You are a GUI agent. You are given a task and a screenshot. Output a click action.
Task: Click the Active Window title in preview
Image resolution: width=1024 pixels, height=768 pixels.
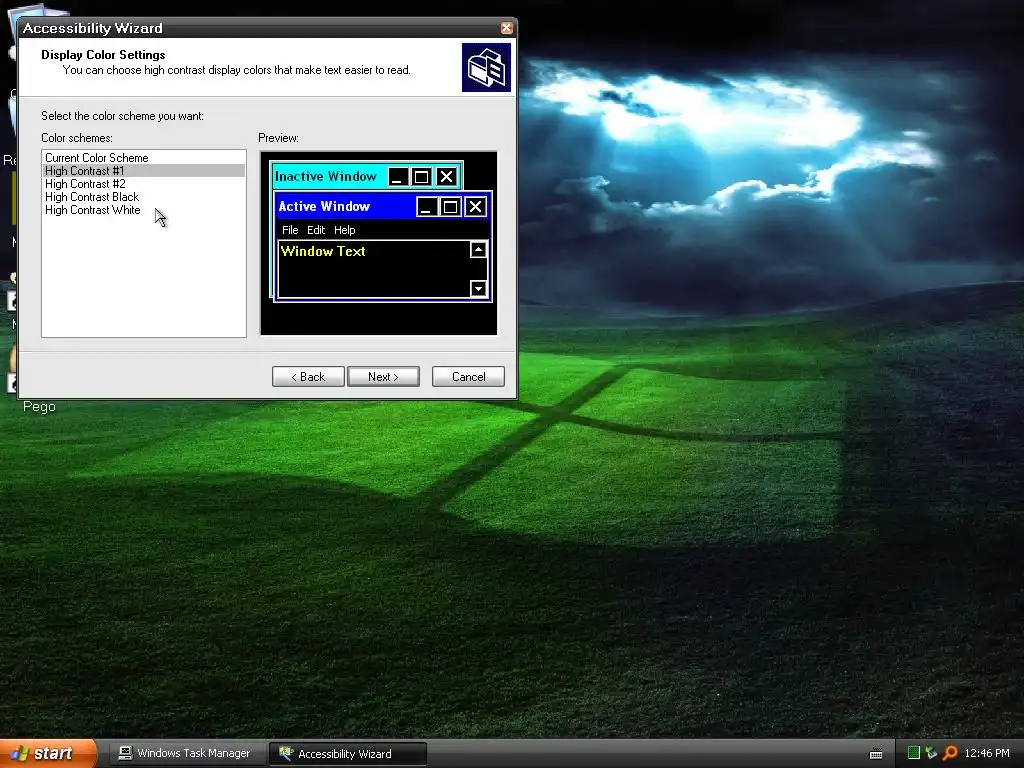[324, 206]
